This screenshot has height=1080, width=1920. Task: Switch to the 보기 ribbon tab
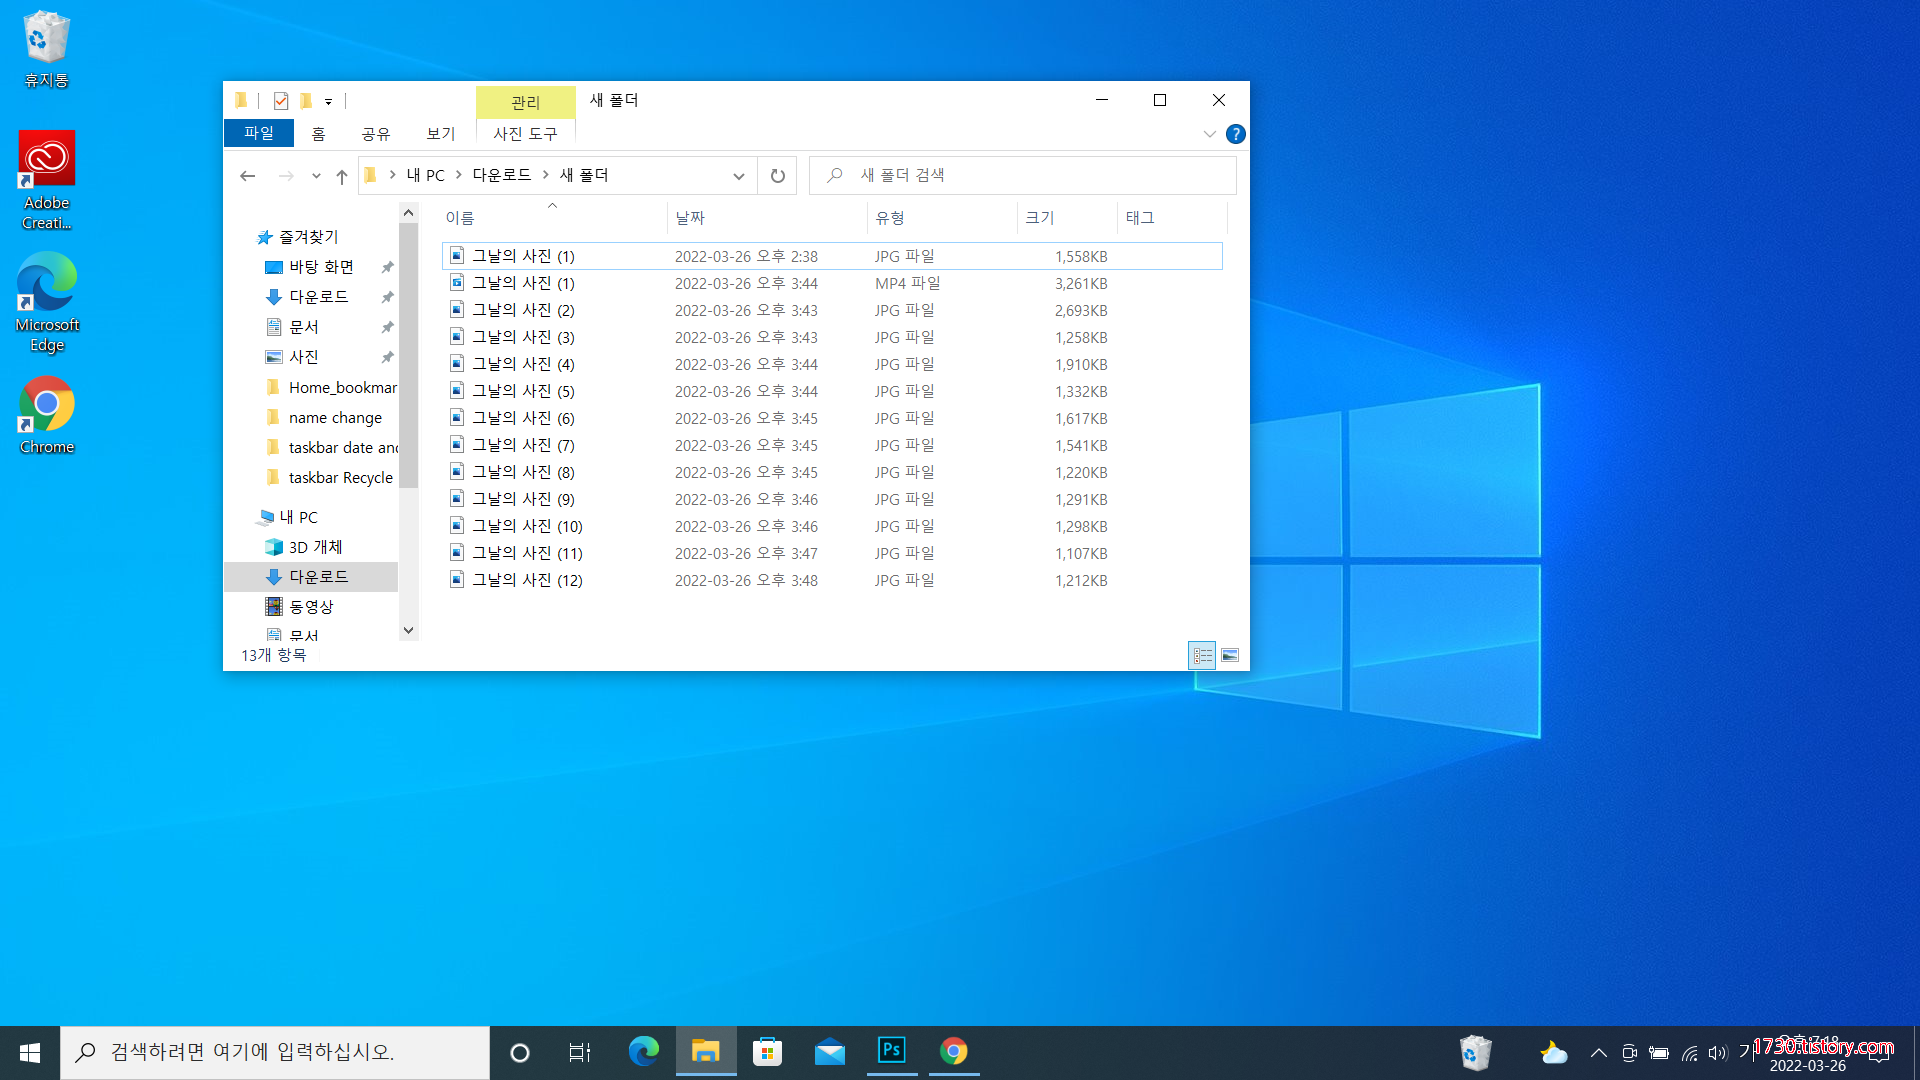(x=440, y=133)
